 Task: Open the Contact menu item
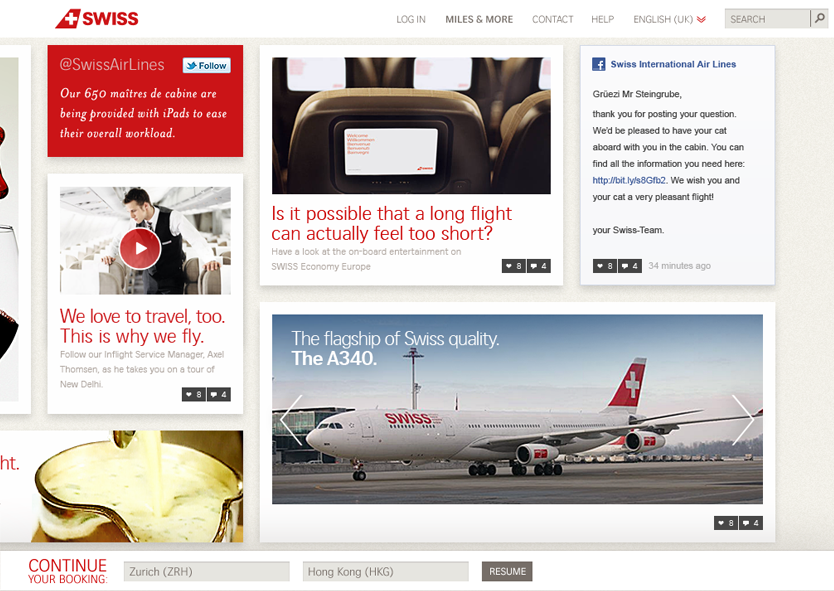[553, 19]
